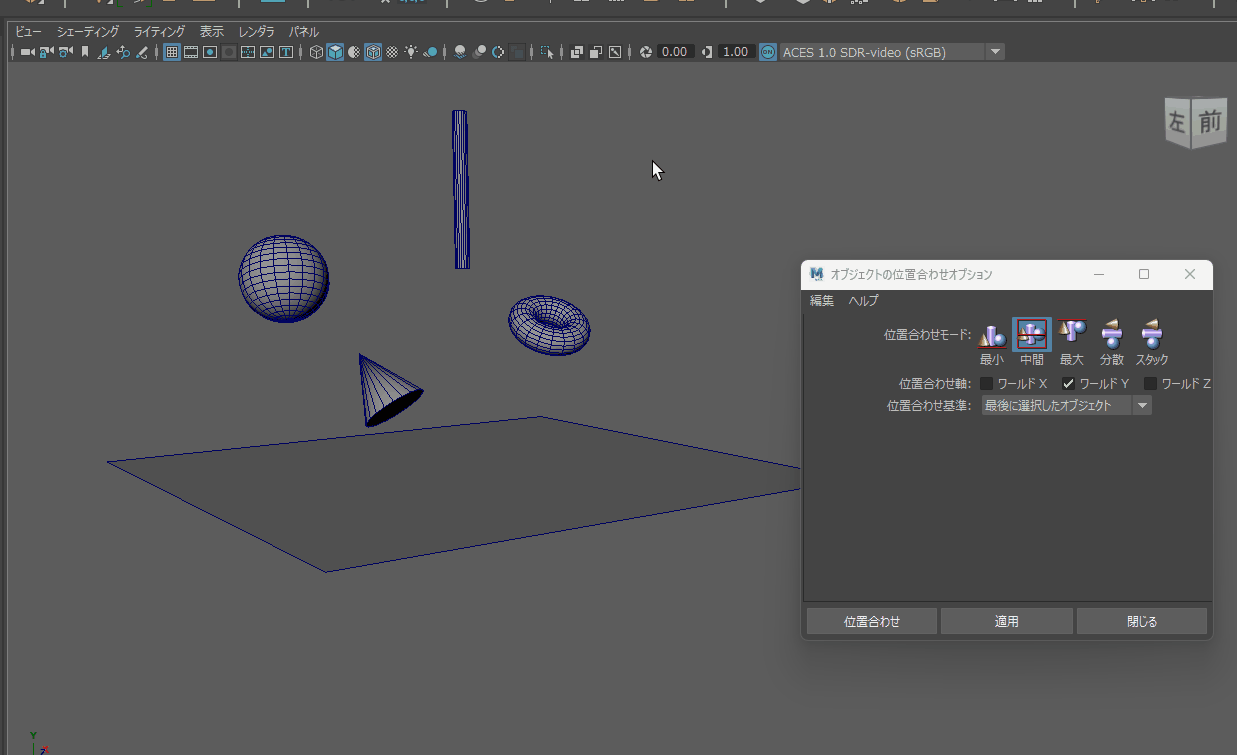
Task: Choose the 最大 alignment mode icon
Action: (x=1072, y=334)
